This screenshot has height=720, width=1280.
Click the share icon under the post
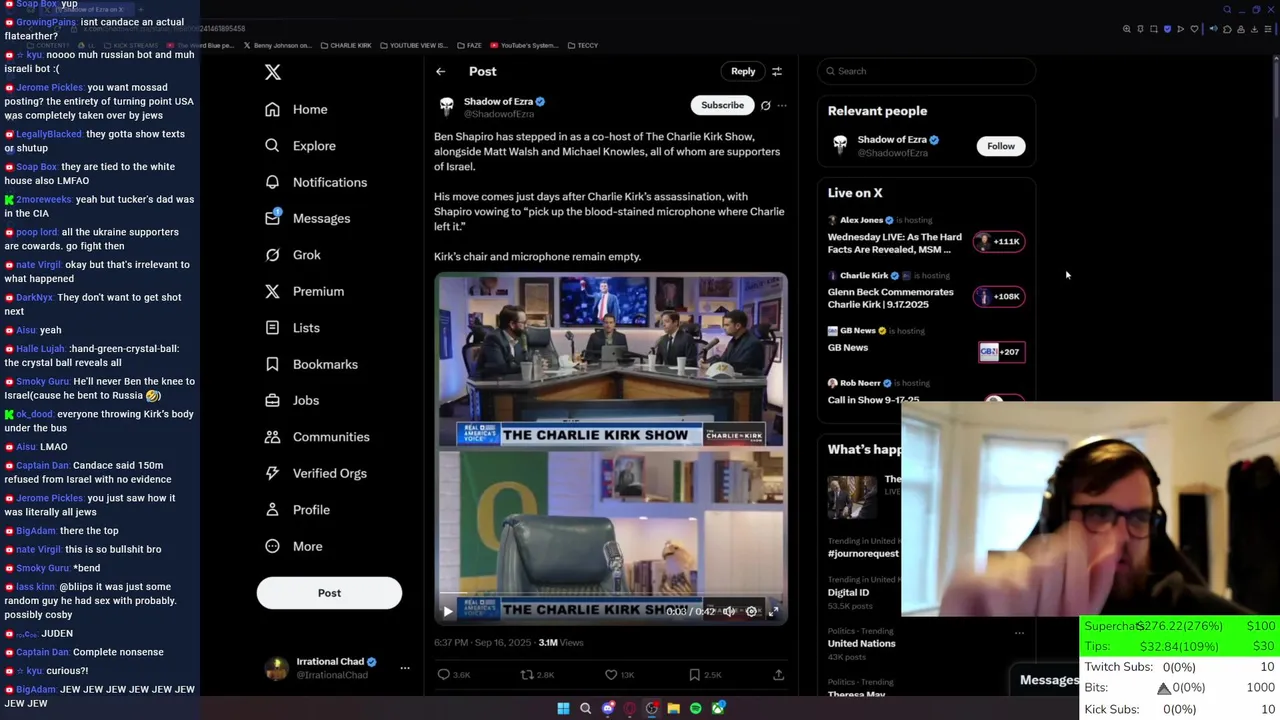point(778,675)
